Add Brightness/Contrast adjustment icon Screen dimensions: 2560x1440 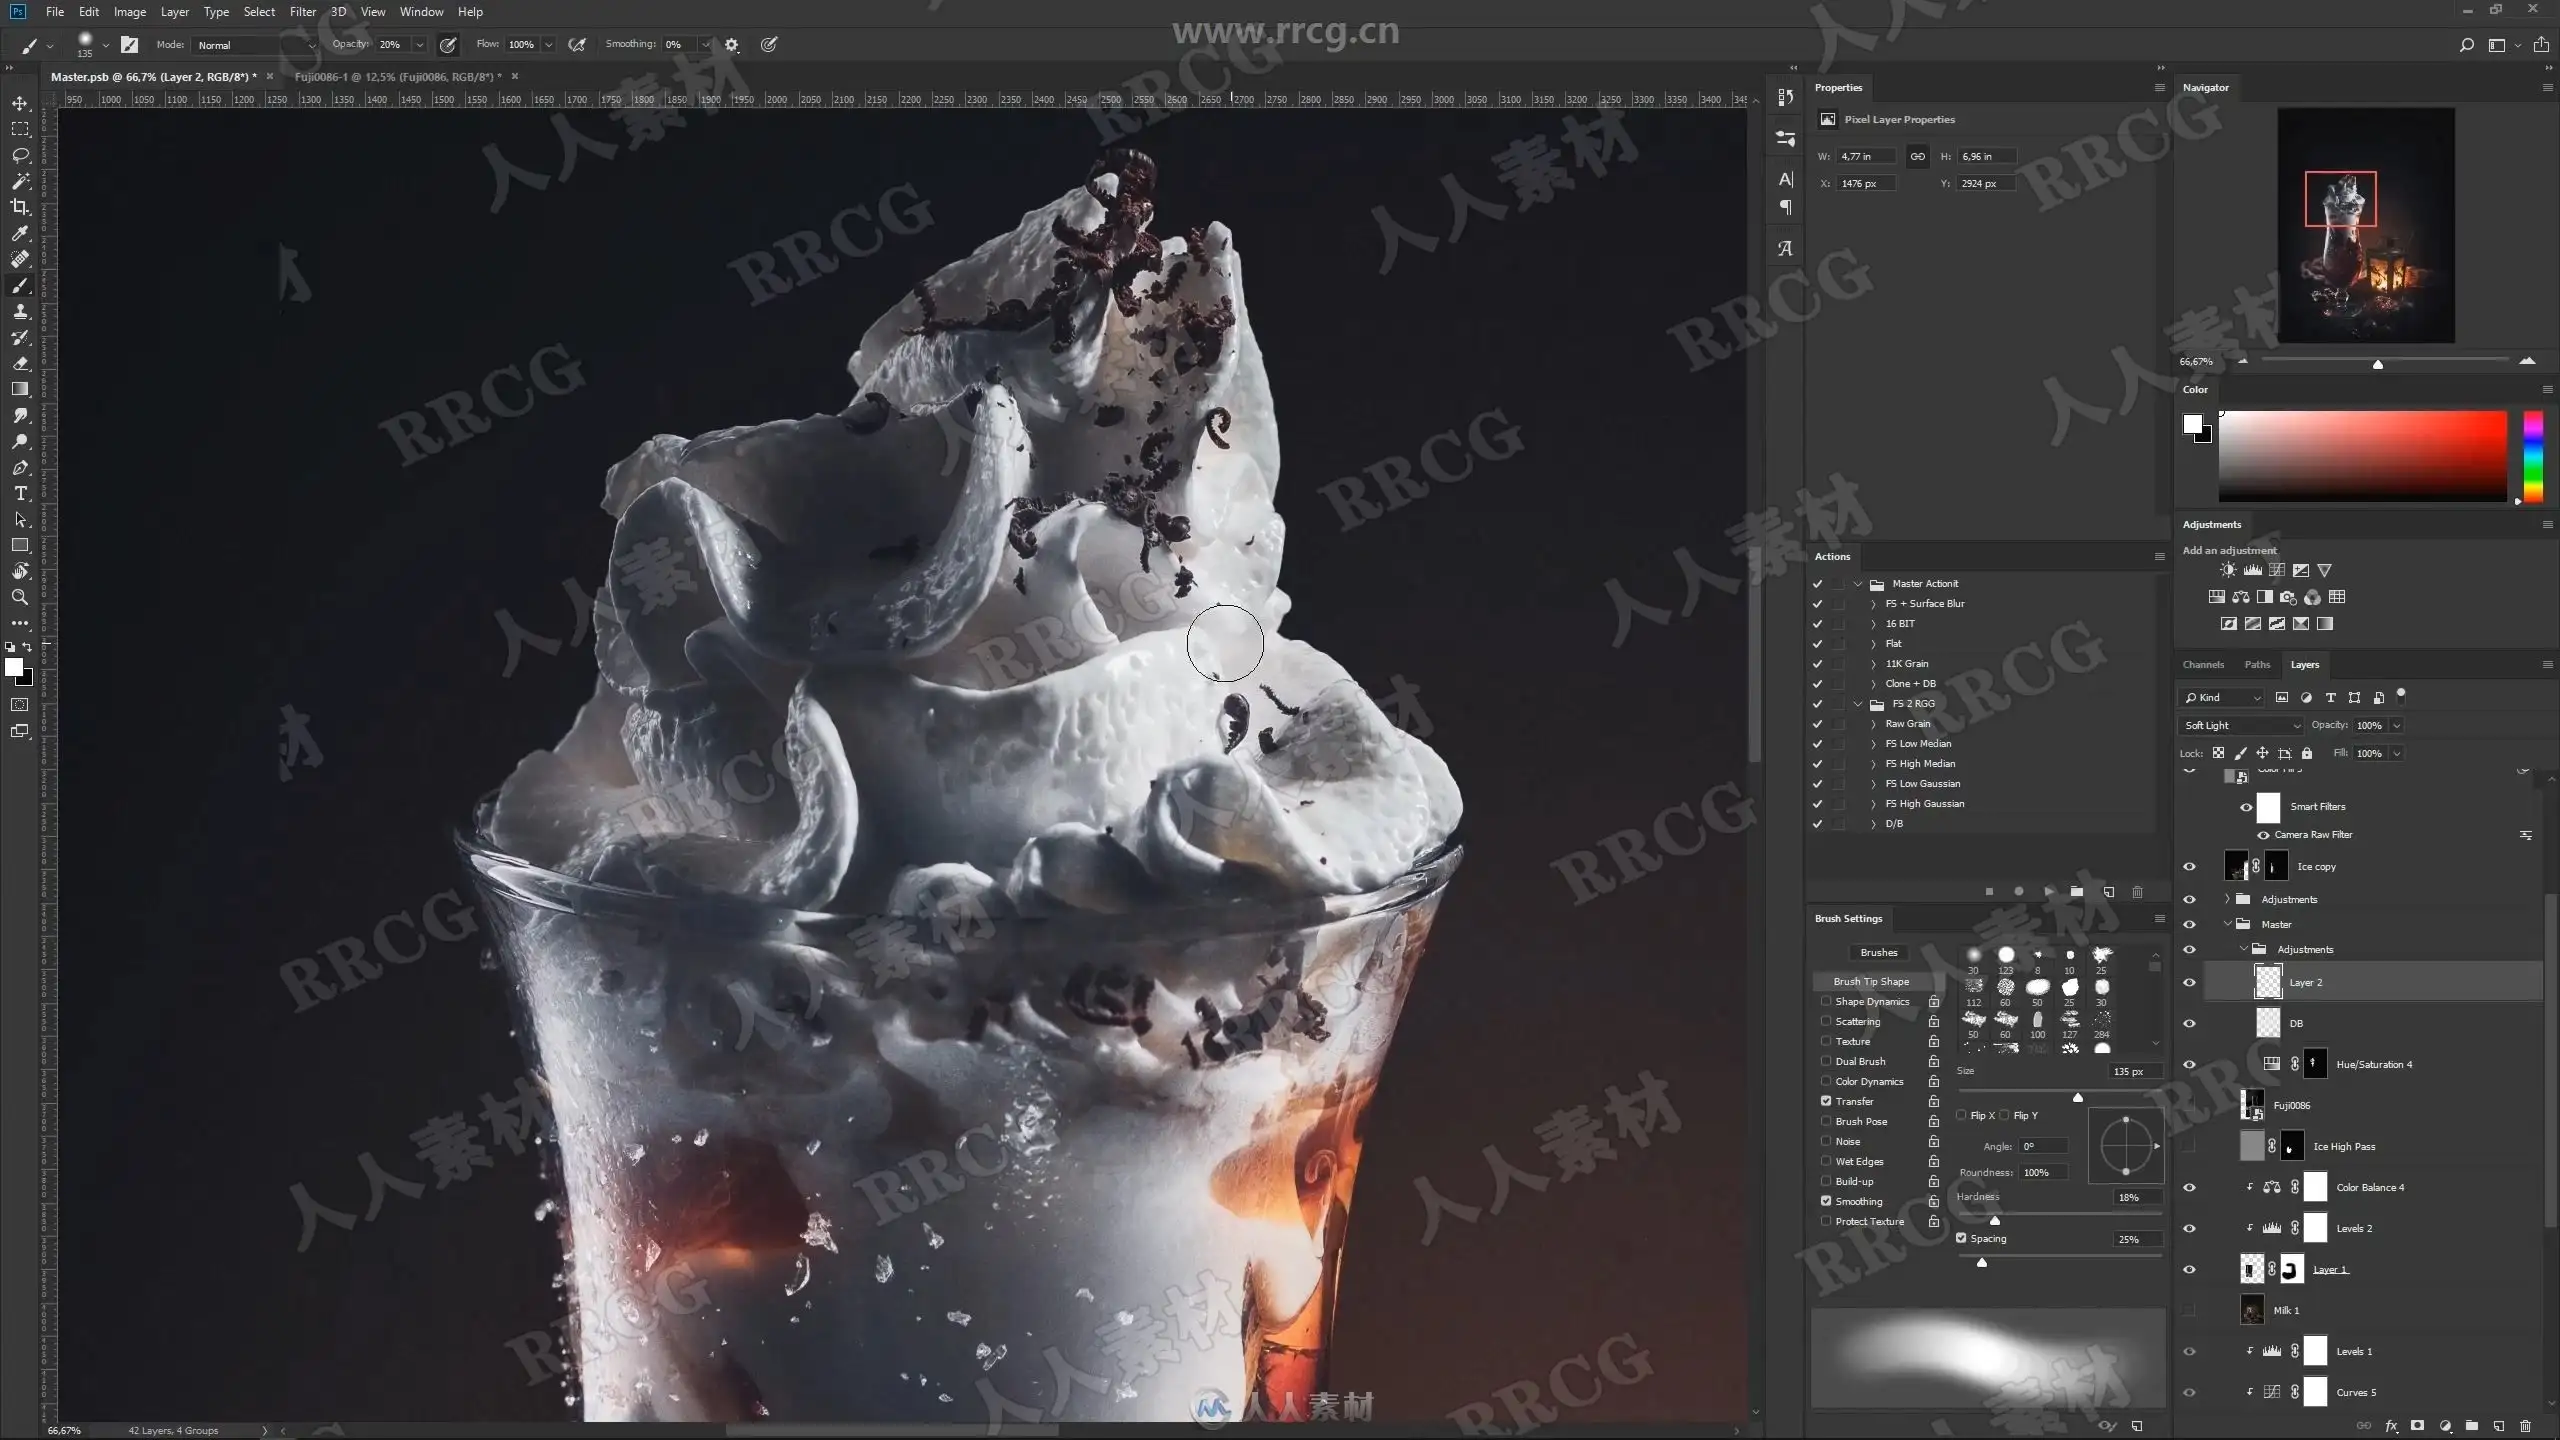(x=2228, y=570)
